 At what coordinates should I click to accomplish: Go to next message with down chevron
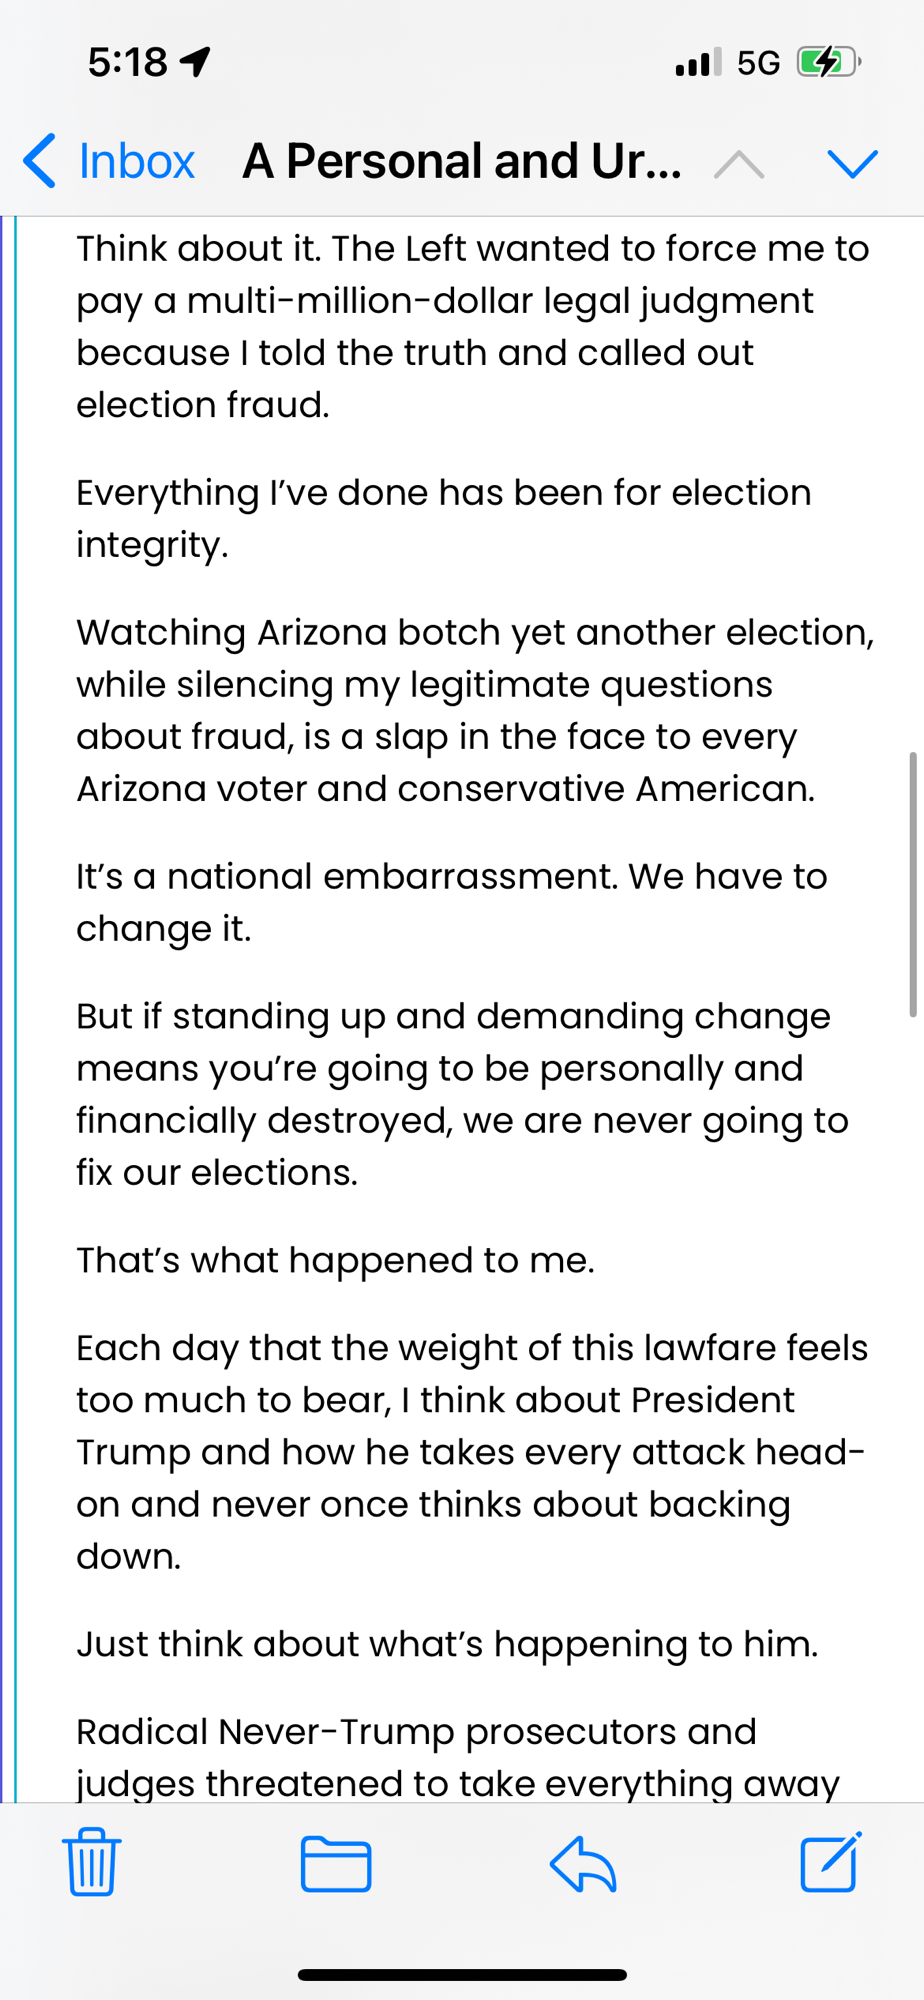852,163
